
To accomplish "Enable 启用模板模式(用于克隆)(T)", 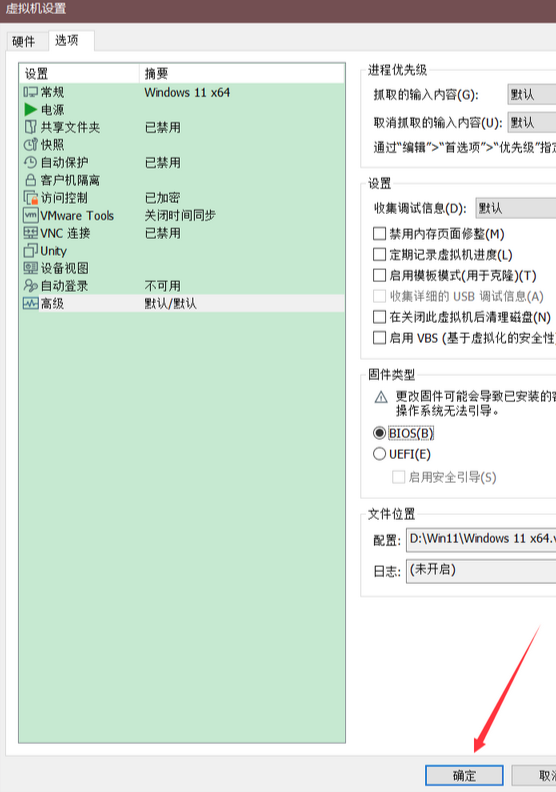I will click(379, 276).
